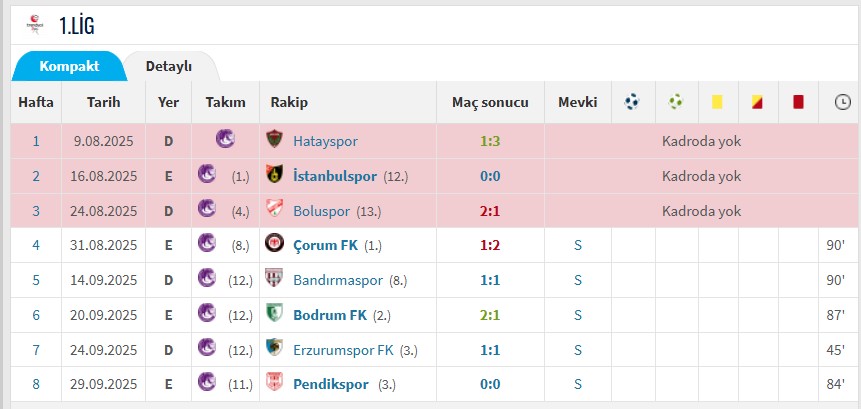Click the goals football icon column header
Viewport: 861px width, 409px height.
(x=632, y=102)
